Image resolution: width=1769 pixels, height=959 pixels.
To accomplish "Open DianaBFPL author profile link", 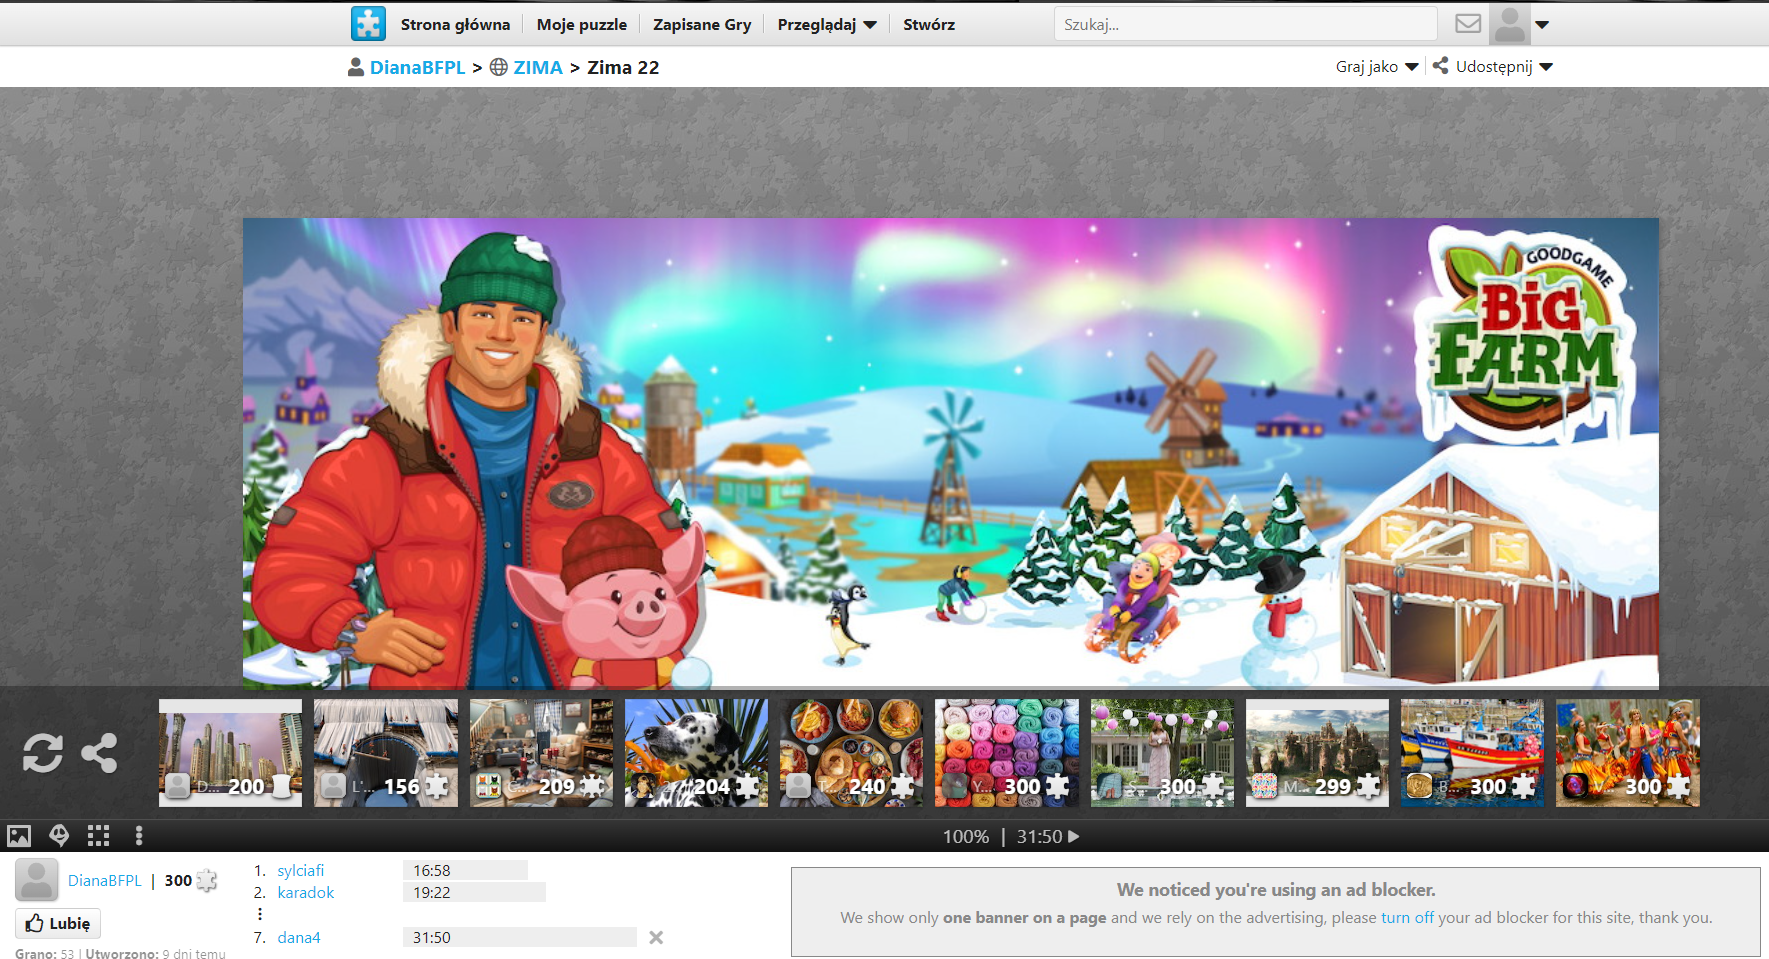I will pos(105,880).
